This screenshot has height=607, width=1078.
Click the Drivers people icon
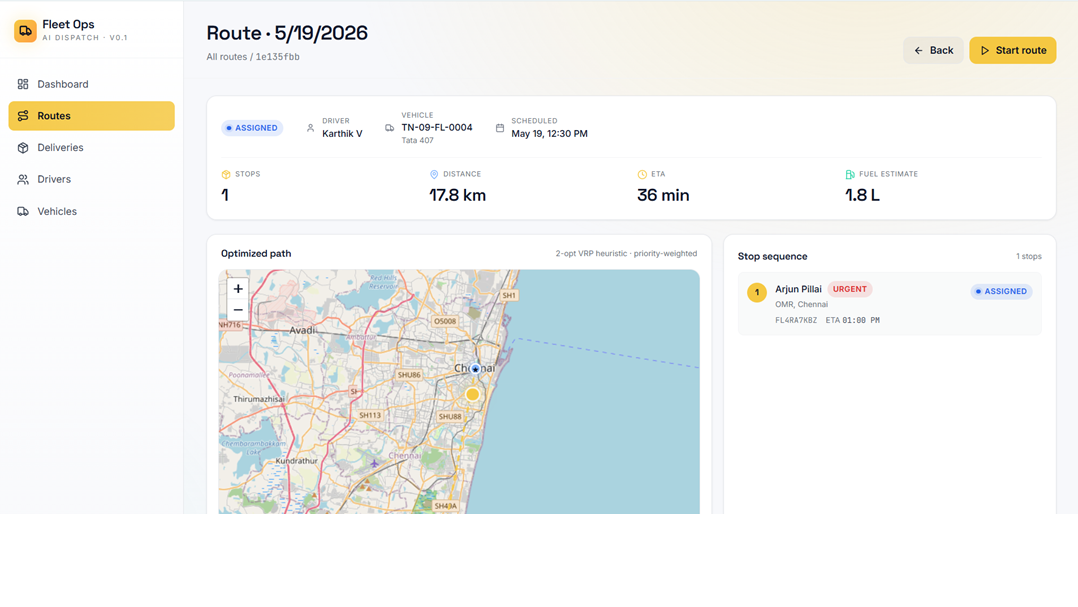[x=23, y=179]
